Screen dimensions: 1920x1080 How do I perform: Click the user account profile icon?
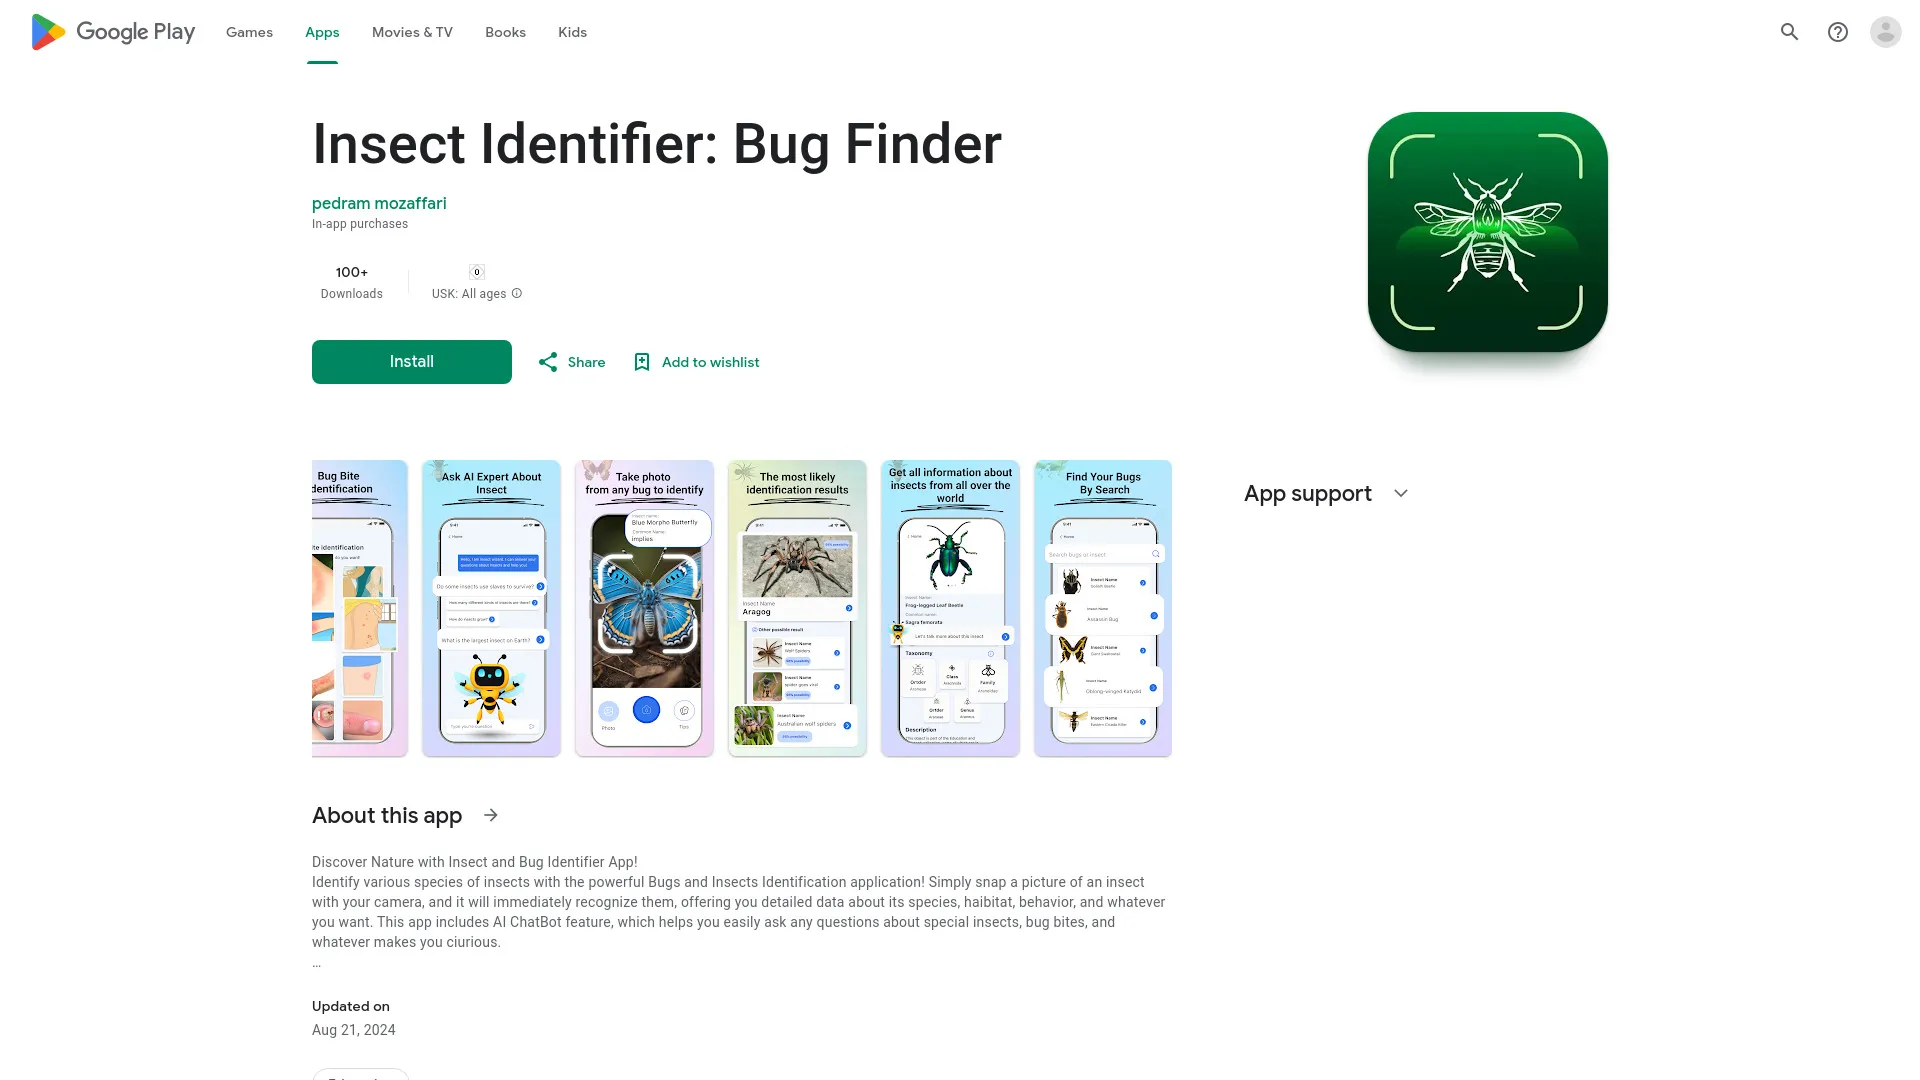point(1884,32)
